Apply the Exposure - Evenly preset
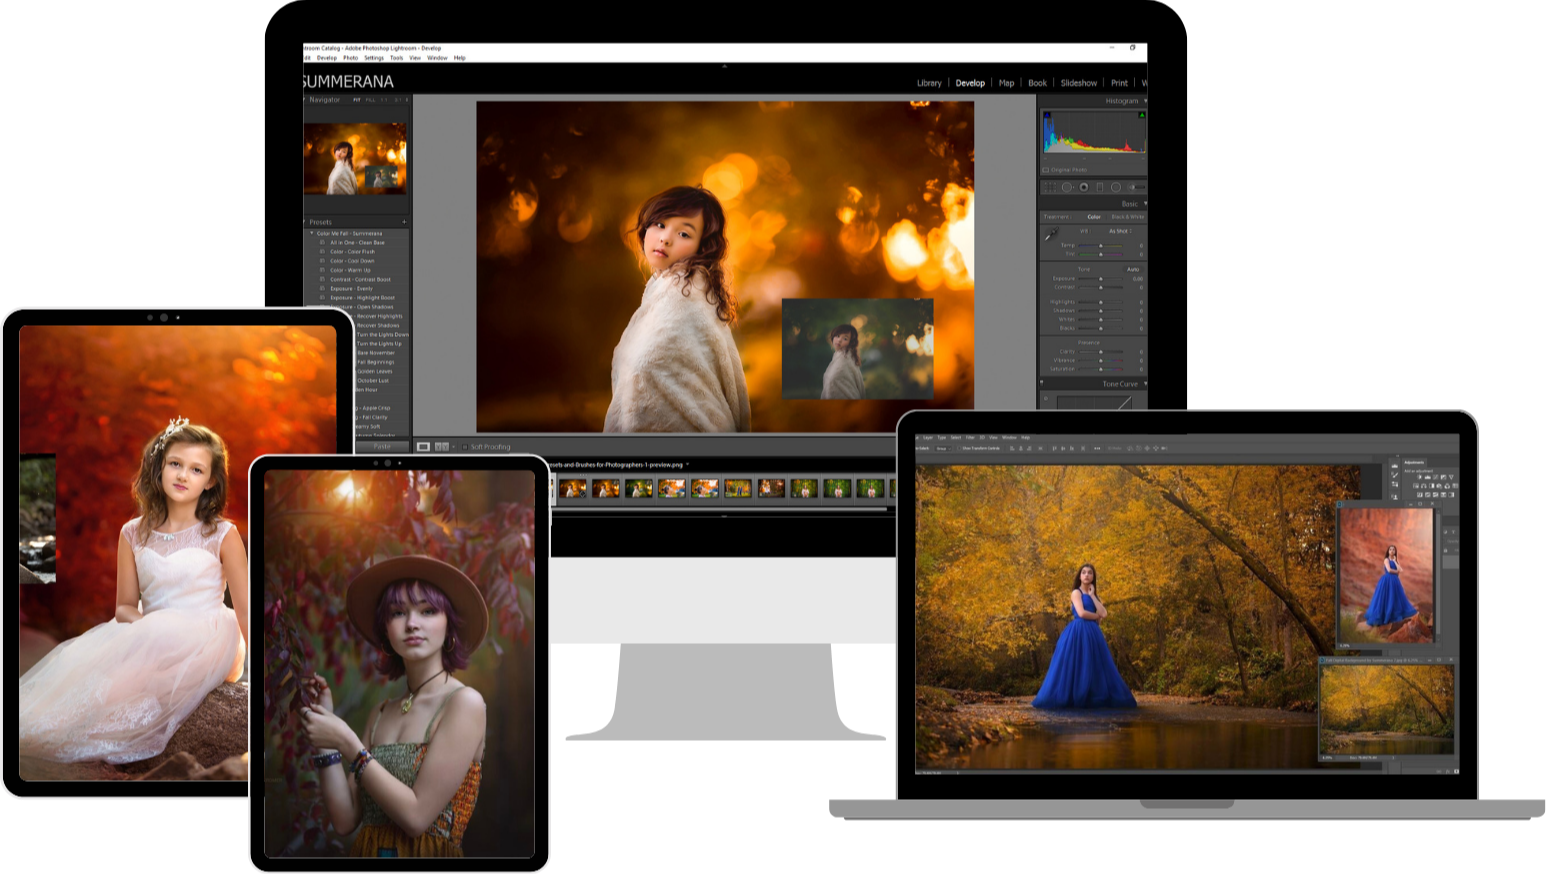The image size is (1546, 875). [351, 289]
